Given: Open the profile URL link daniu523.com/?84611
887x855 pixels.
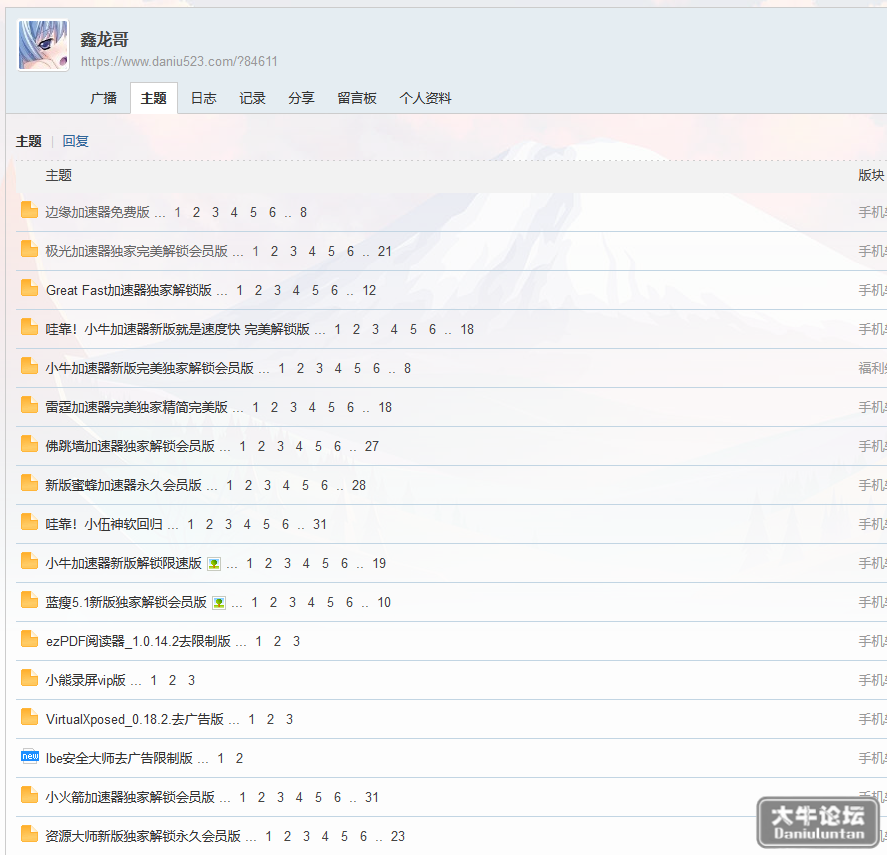Looking at the screenshot, I should 179,62.
